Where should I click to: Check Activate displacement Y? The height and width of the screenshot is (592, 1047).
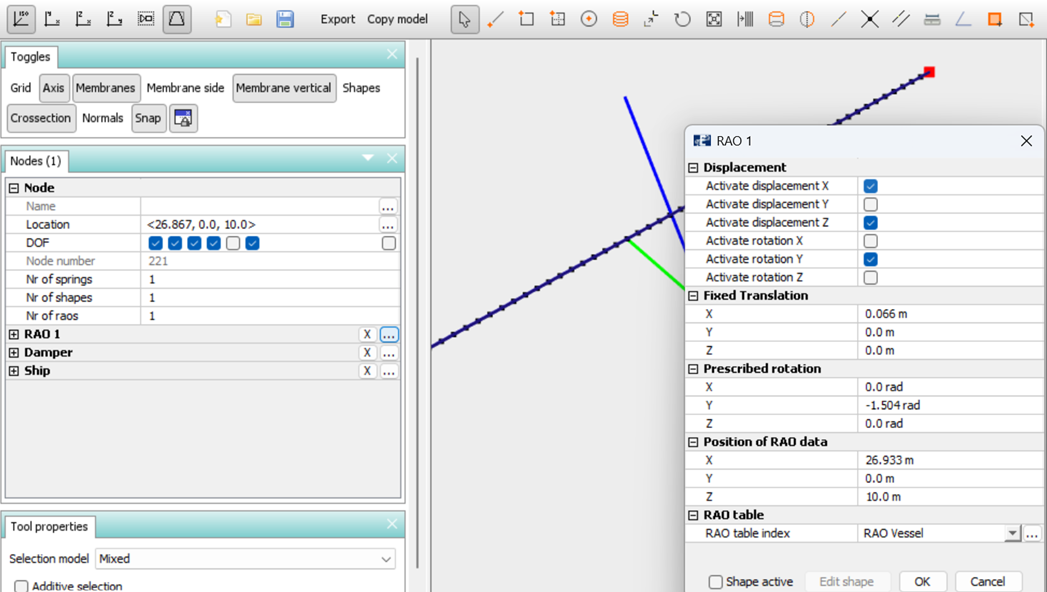[x=870, y=204]
